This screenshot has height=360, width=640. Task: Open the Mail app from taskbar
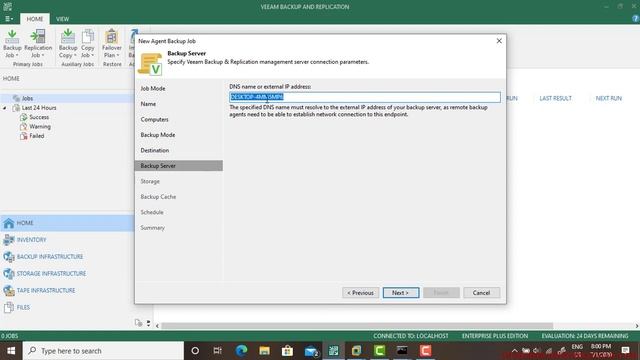point(311,351)
